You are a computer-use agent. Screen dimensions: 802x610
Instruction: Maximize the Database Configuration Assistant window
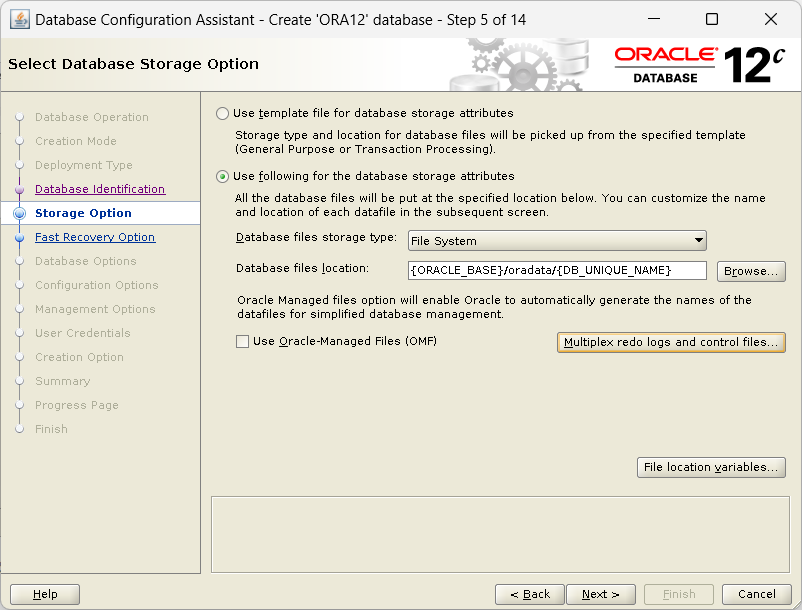pos(711,19)
